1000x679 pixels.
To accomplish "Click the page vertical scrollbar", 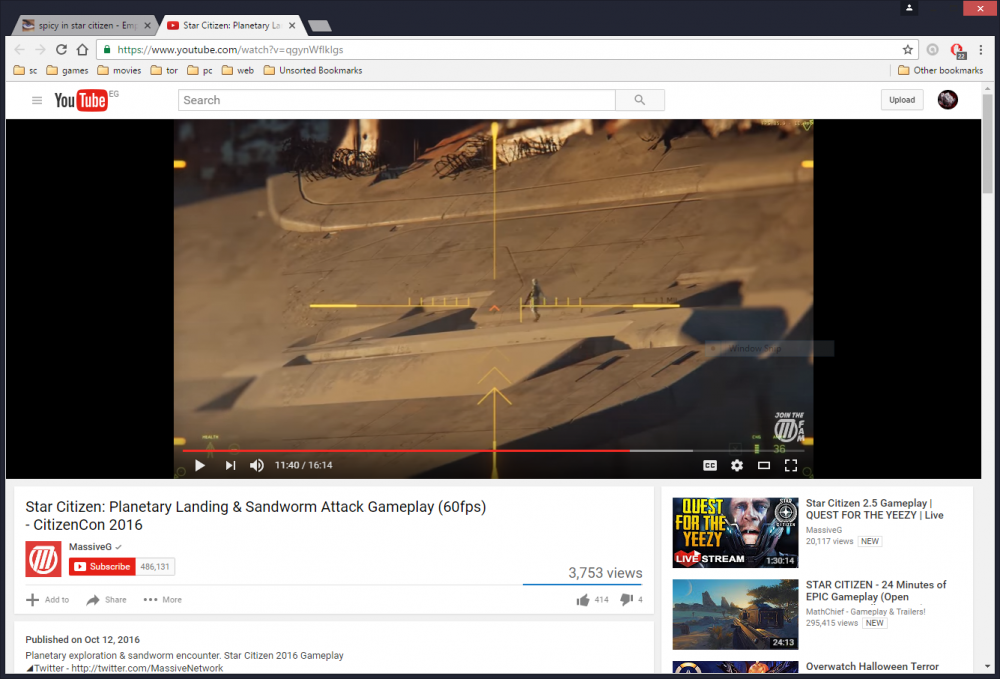I will pyautogui.click(x=987, y=142).
